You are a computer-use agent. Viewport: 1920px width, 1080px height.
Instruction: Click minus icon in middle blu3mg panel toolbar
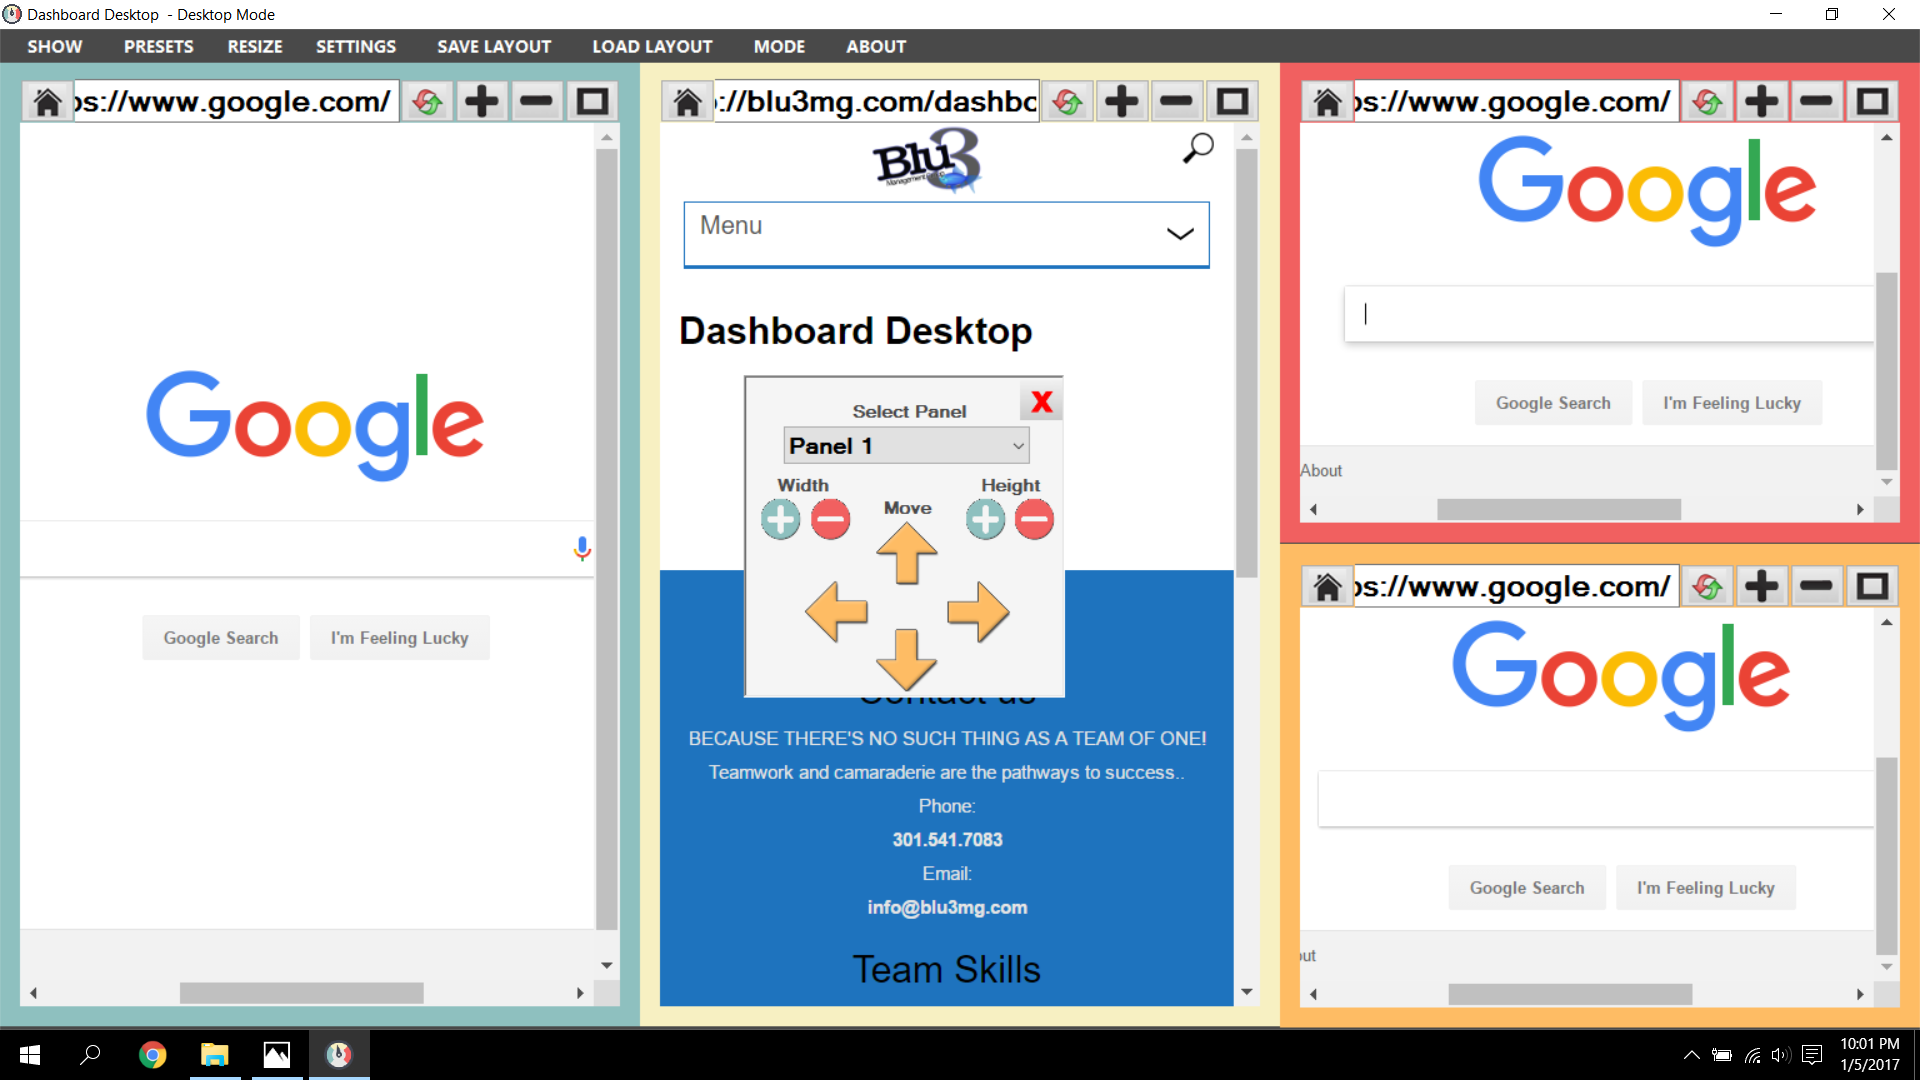pyautogui.click(x=1177, y=102)
